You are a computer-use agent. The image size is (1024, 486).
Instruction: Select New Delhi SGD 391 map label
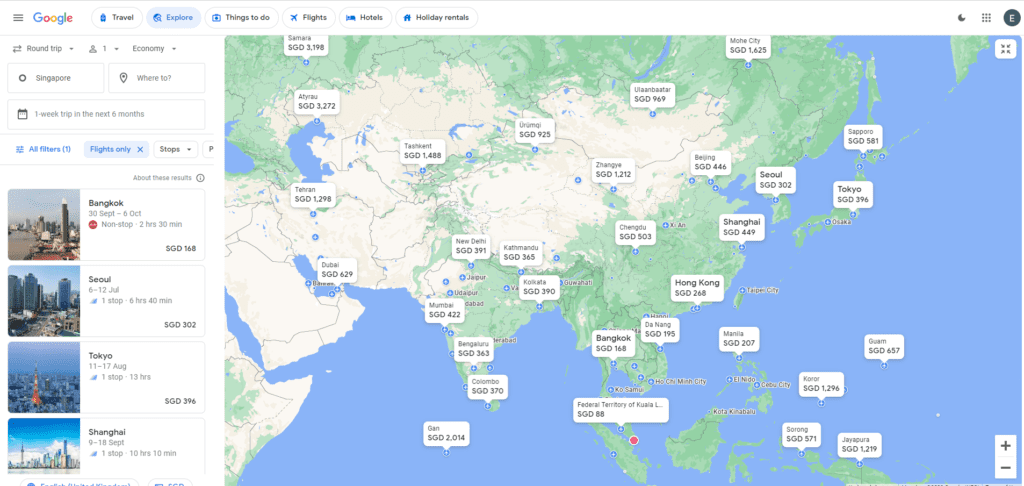tap(471, 246)
